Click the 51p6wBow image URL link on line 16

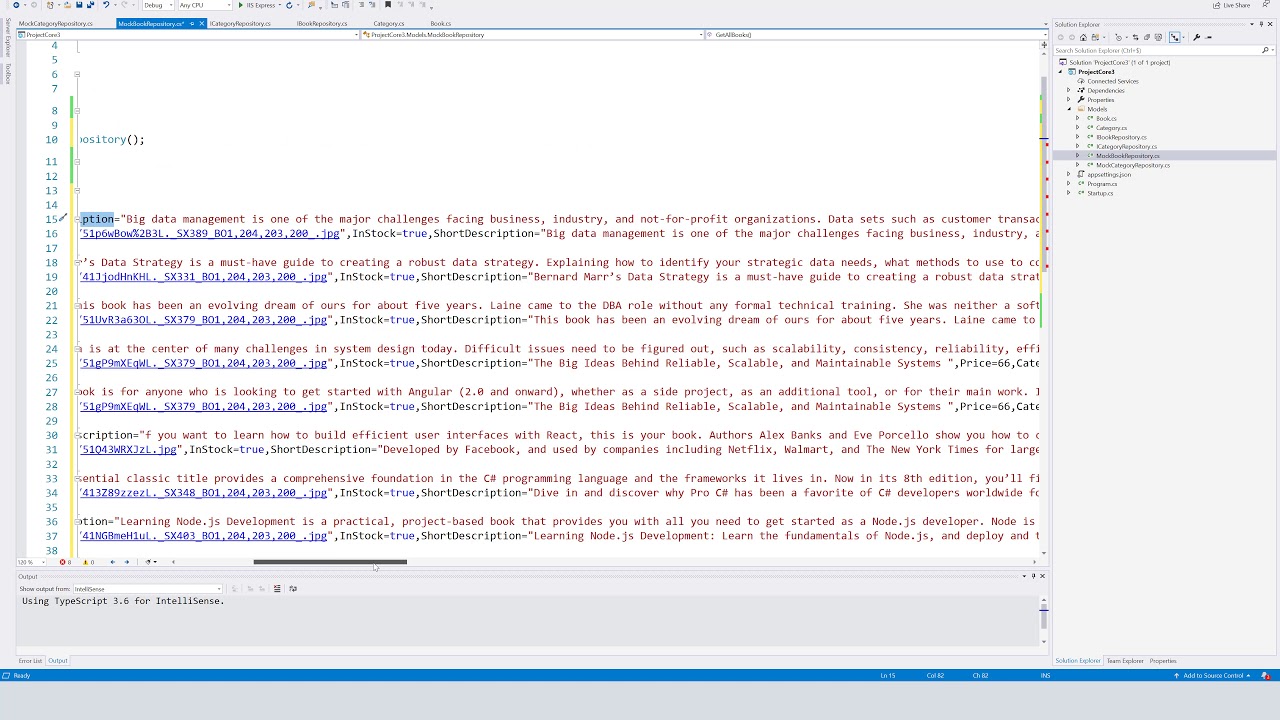[x=210, y=234]
